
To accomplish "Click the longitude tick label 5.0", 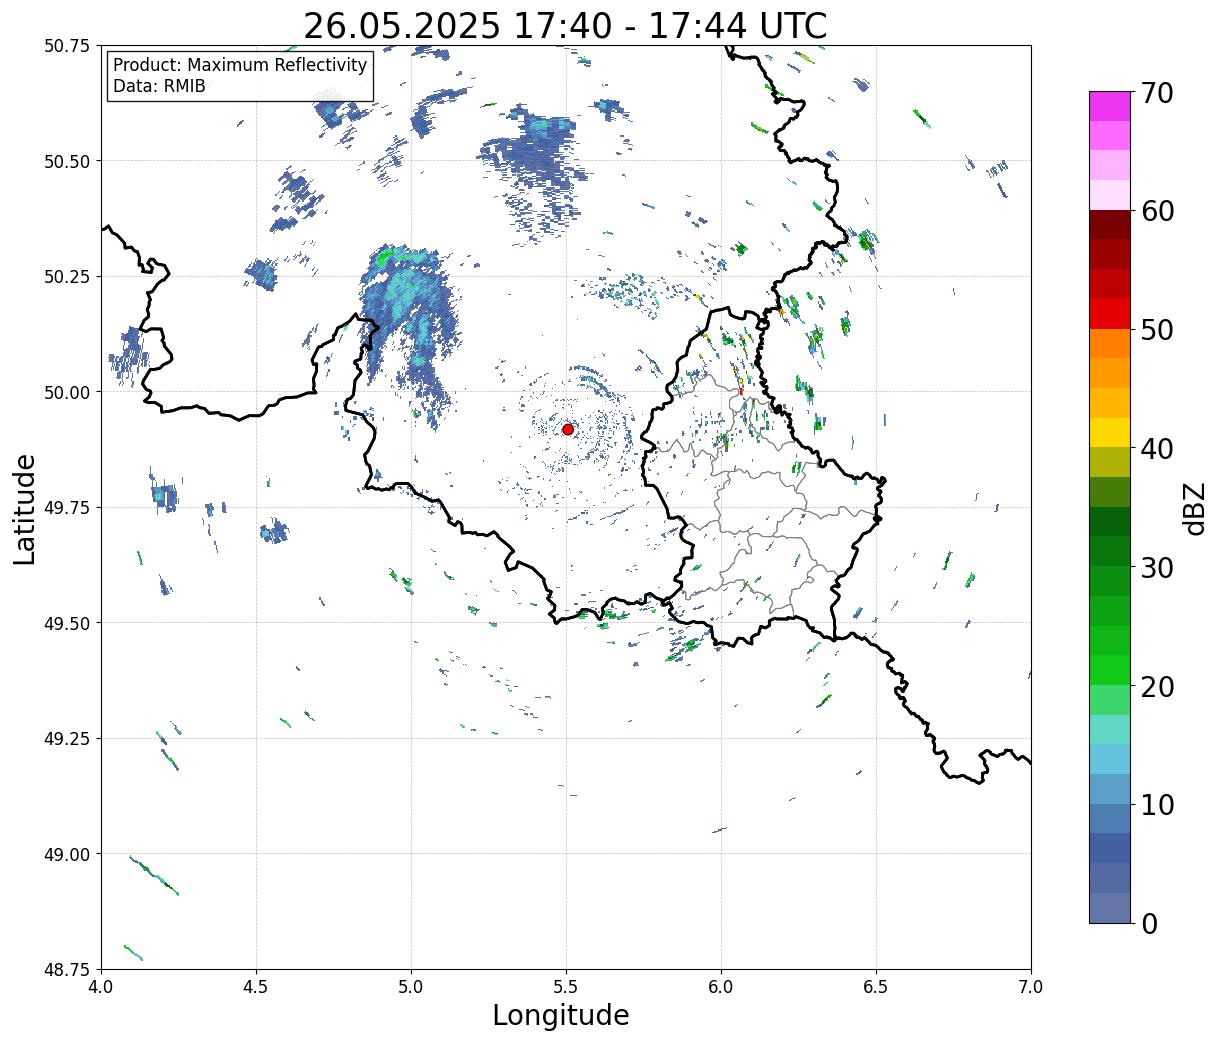I will pyautogui.click(x=411, y=987).
